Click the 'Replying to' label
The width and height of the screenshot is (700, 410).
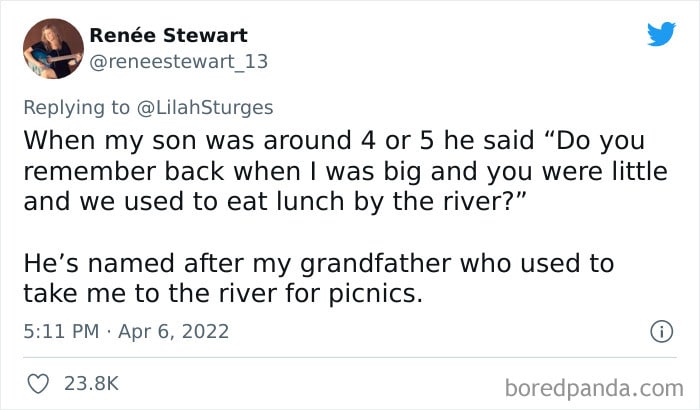click(x=76, y=108)
